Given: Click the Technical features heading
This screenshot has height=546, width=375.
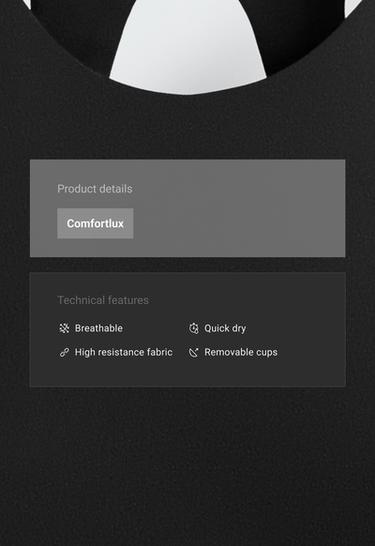Looking at the screenshot, I should coord(103,300).
